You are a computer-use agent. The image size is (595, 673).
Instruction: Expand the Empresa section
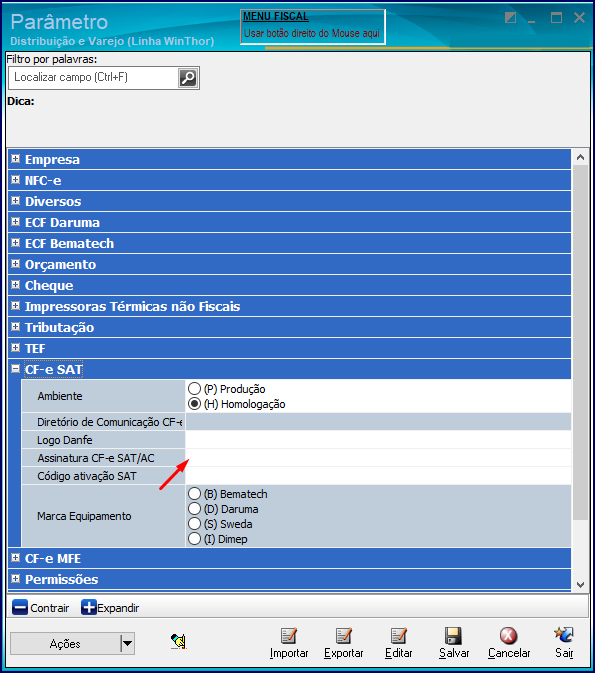(15, 159)
